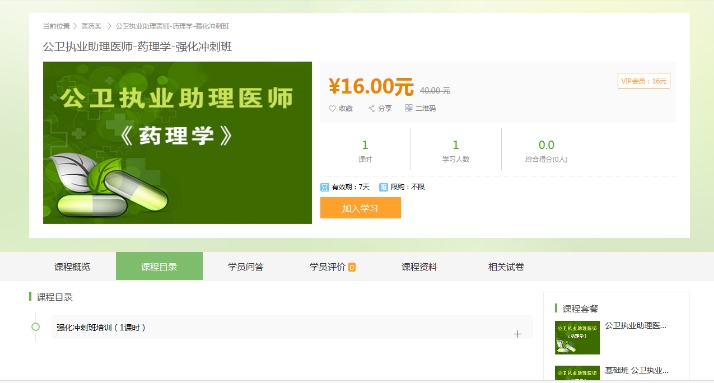Viewport: 714px width, 383px height.
Task: Click the course name breadcrumb link
Action: pos(172,26)
